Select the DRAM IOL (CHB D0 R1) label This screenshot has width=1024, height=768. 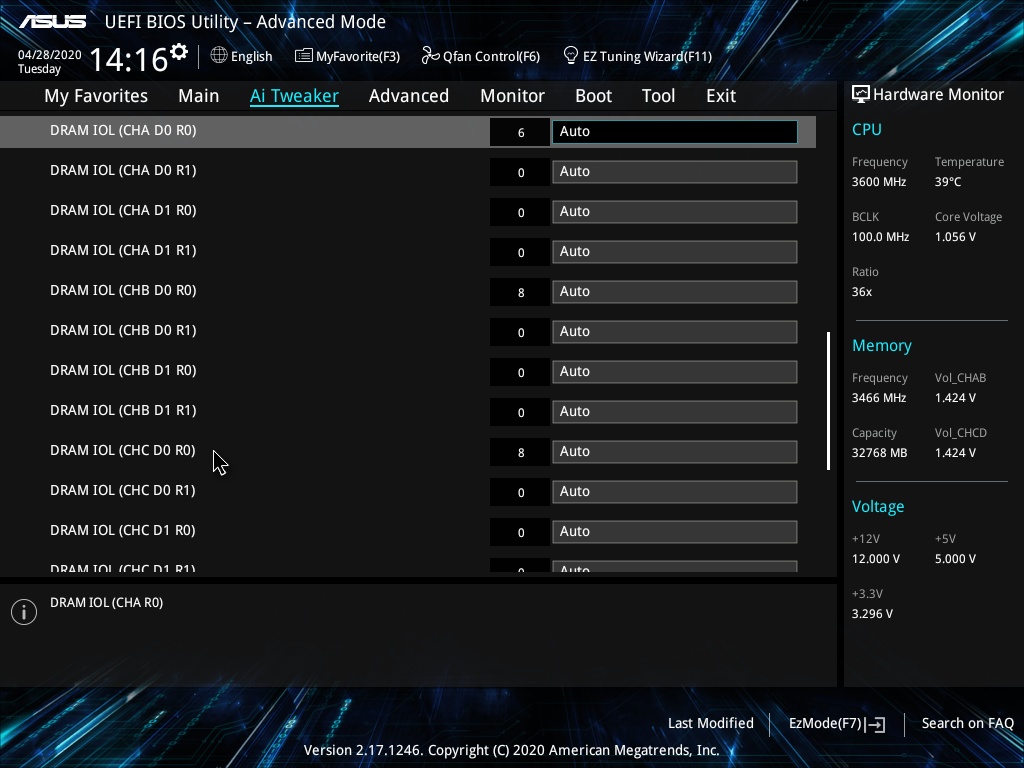123,330
